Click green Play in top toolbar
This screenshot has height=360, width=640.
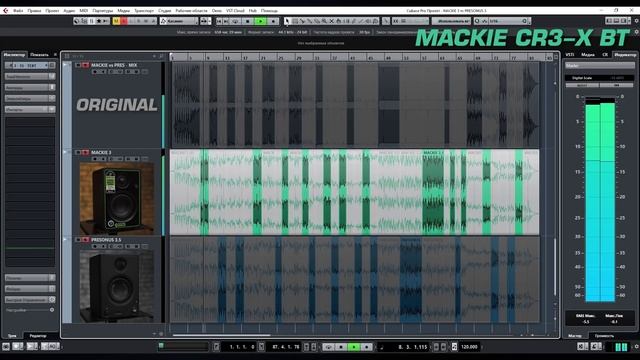(260, 21)
